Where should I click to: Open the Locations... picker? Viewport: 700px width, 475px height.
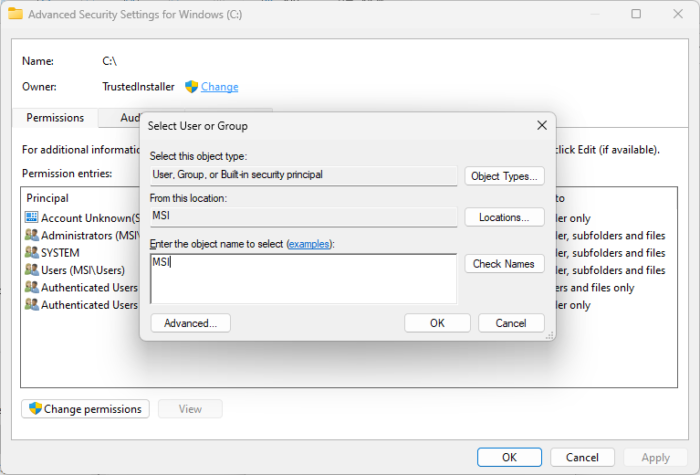click(504, 217)
